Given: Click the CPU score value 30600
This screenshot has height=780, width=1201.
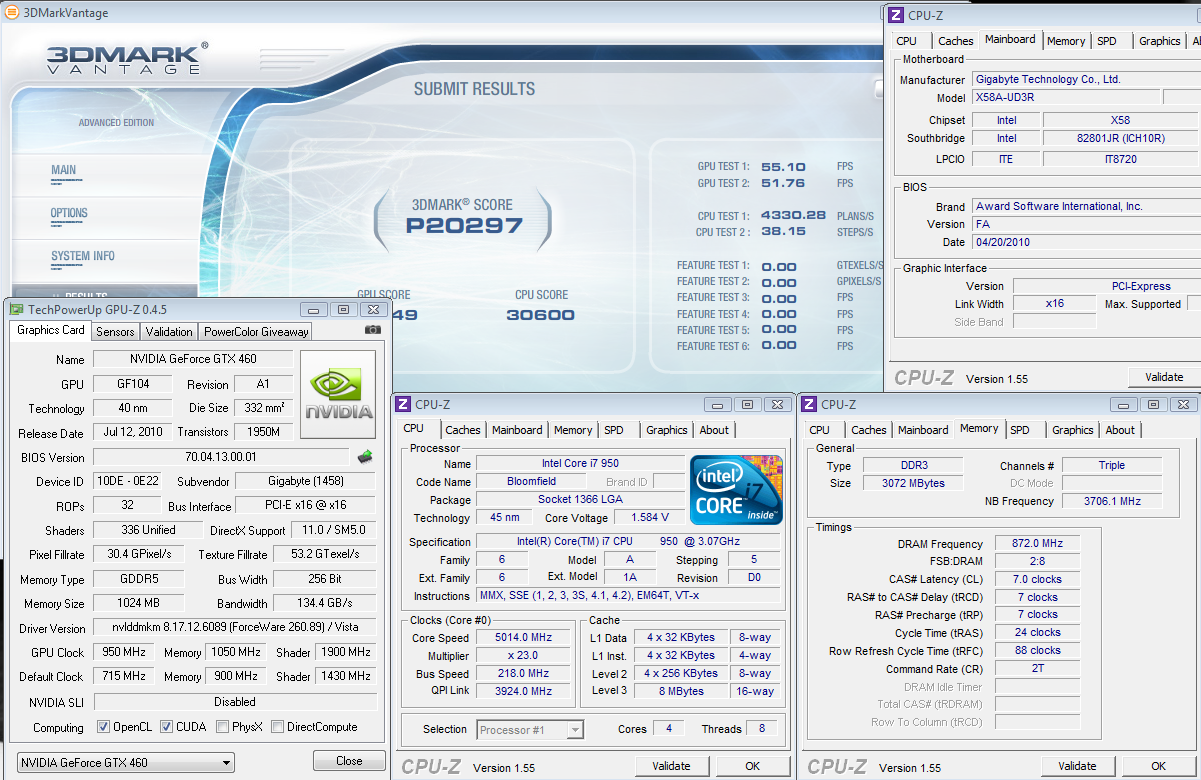Looking at the screenshot, I should click(541, 315).
